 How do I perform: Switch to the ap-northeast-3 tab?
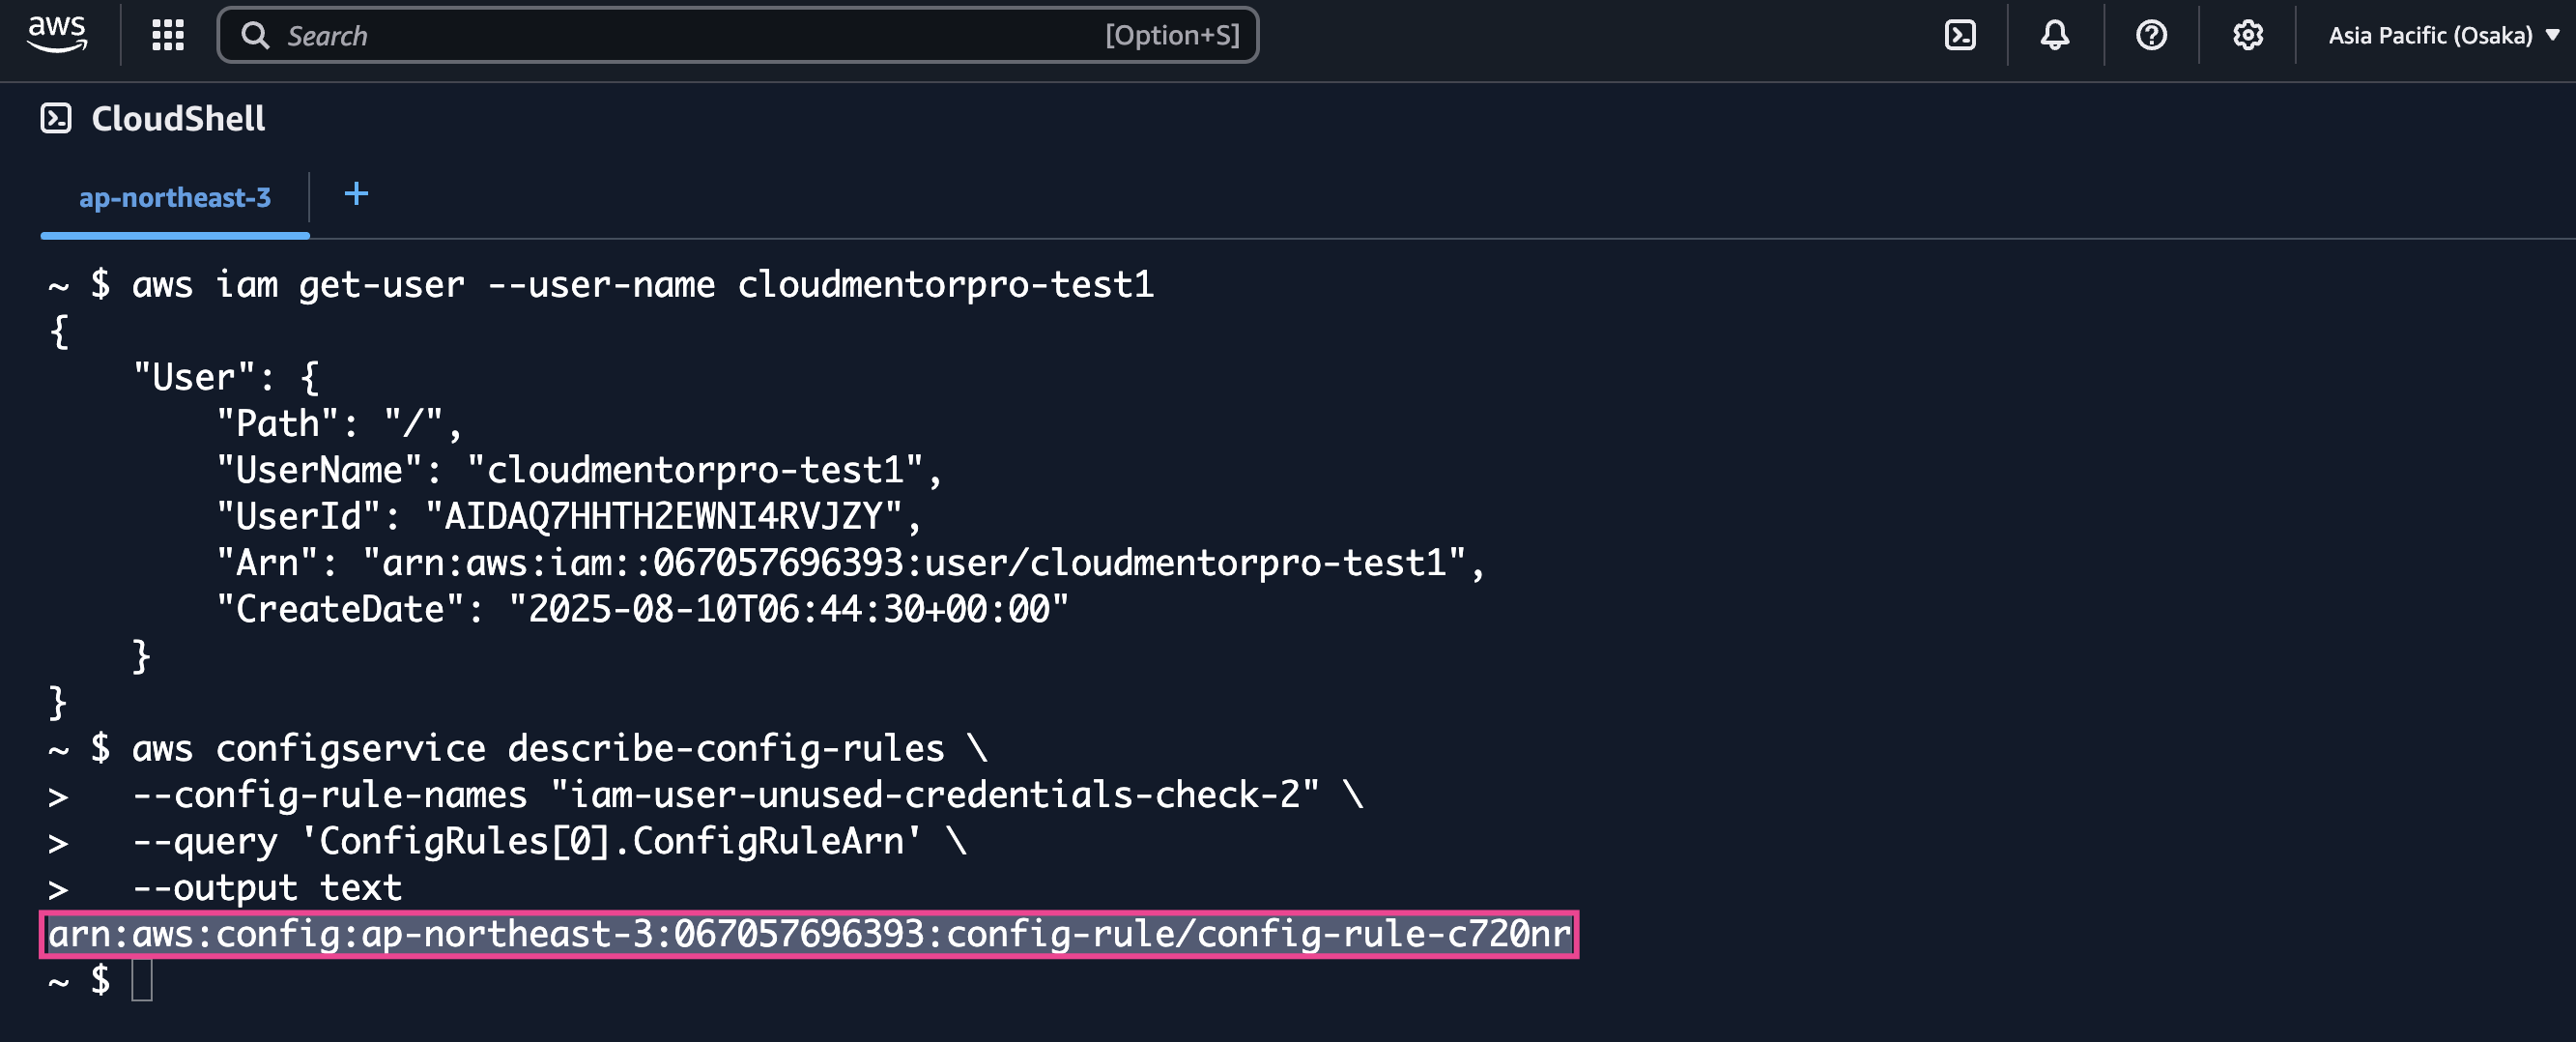175,198
